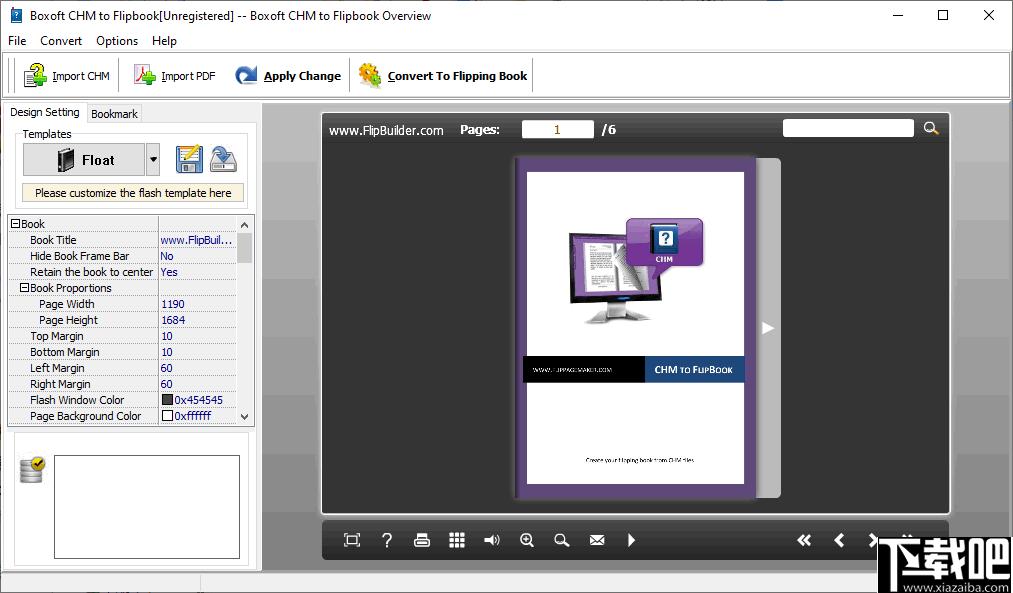
Task: Click the Page Width value 1190
Action: coord(197,304)
